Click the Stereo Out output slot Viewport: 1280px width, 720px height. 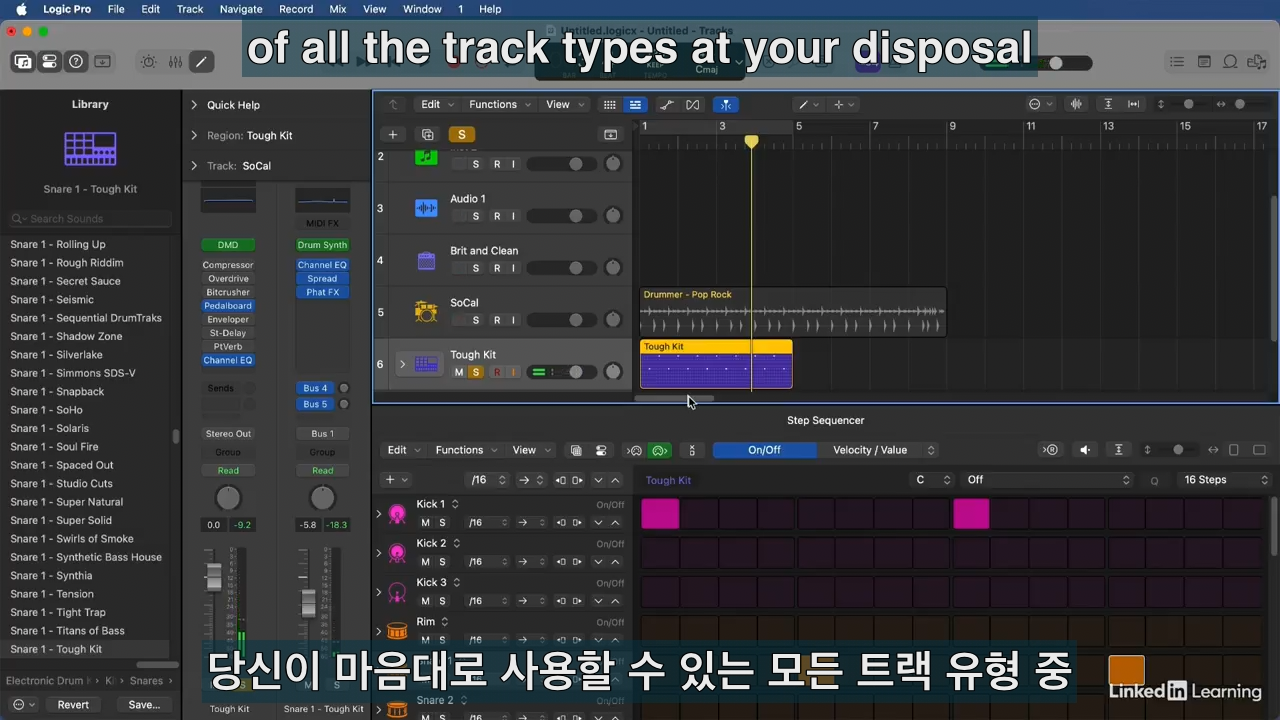pyautogui.click(x=228, y=434)
